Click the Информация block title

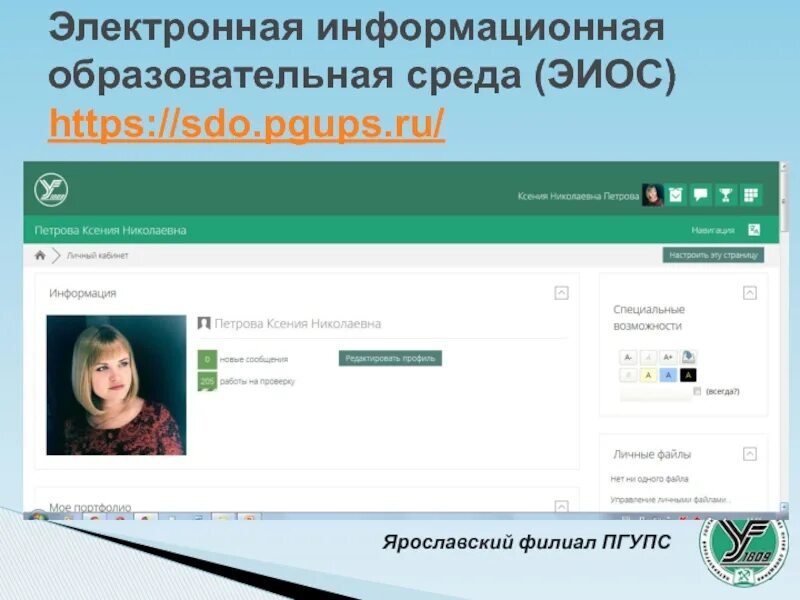tap(83, 293)
